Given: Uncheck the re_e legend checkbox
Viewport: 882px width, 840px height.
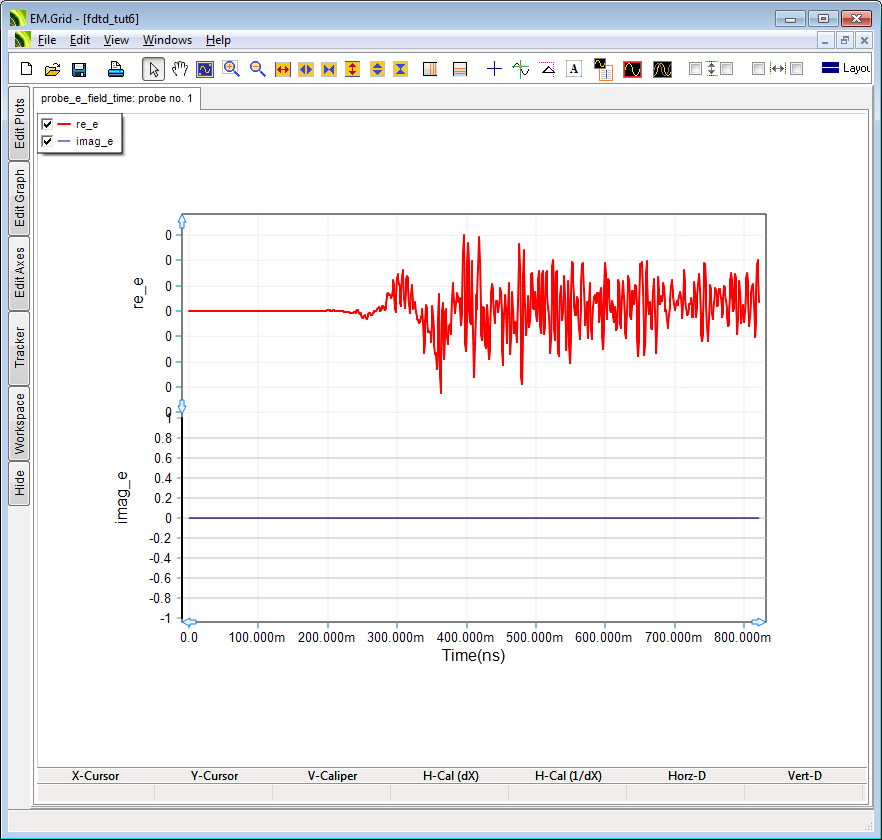Looking at the screenshot, I should [x=47, y=124].
